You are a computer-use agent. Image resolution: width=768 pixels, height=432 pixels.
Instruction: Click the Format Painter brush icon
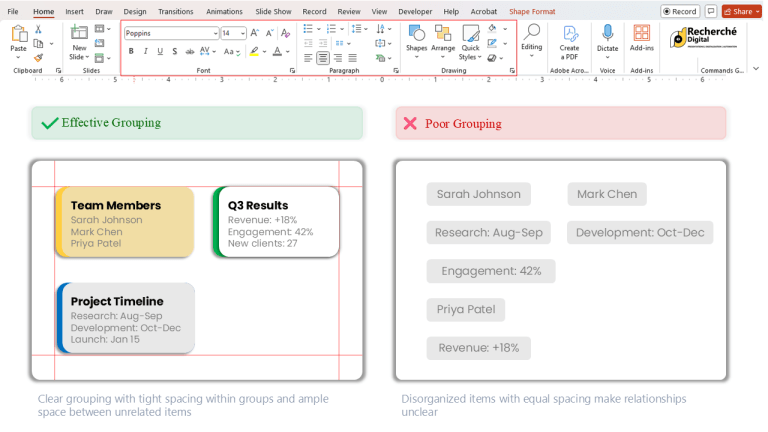tap(38, 57)
